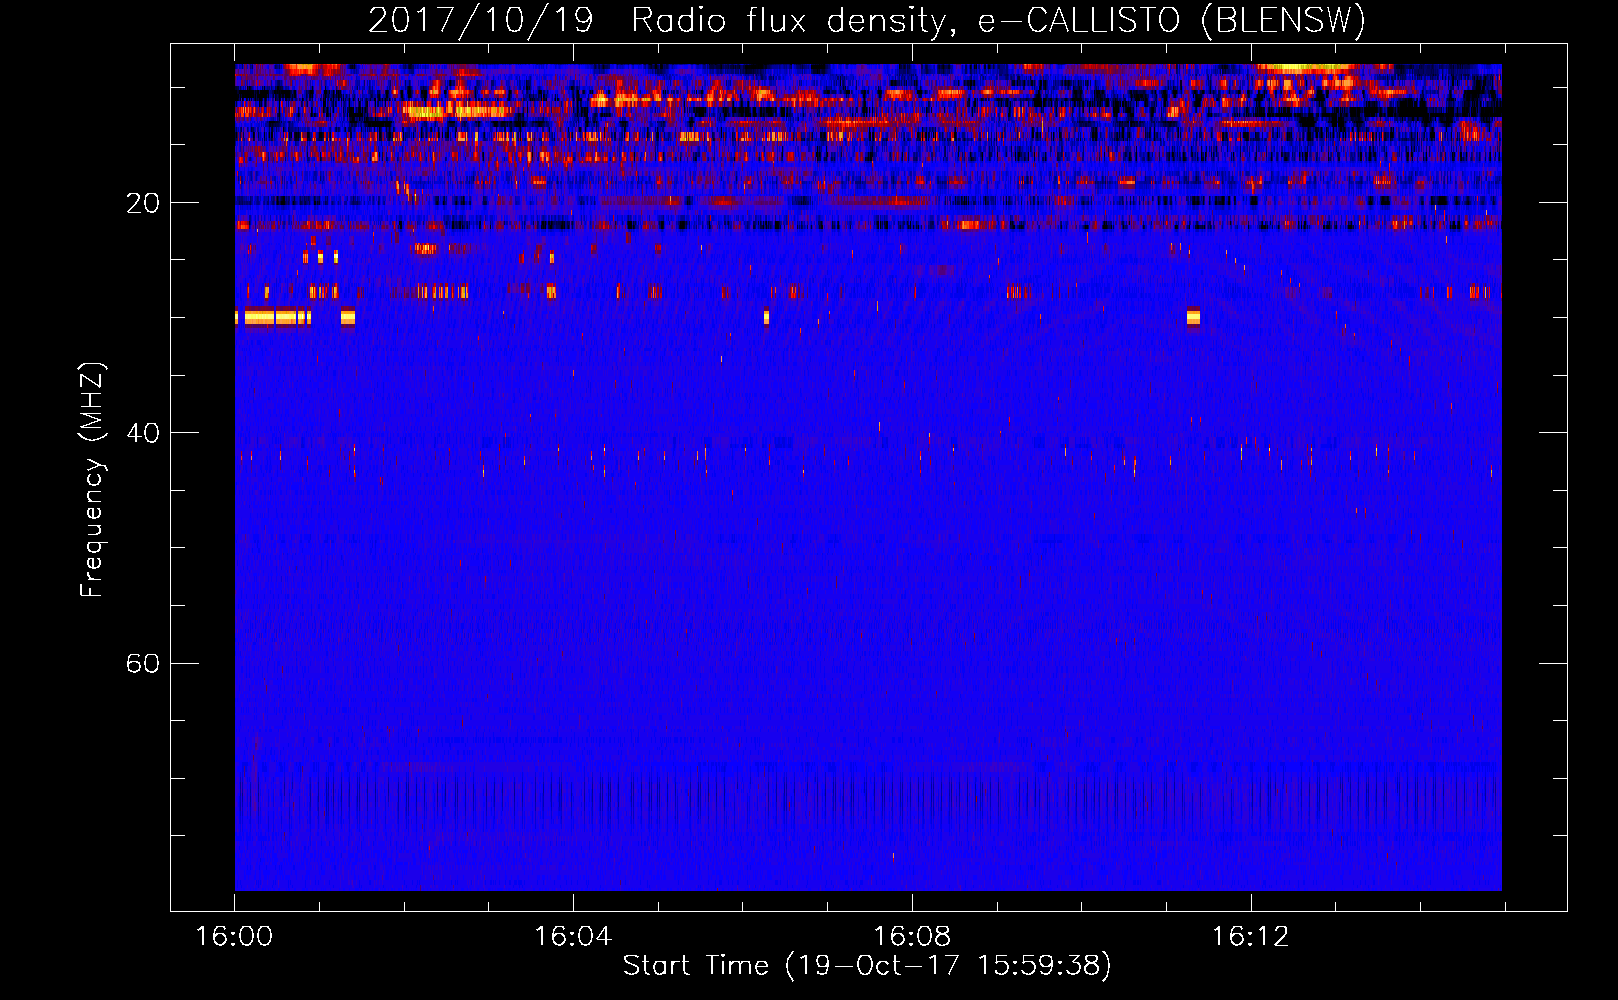Image resolution: width=1618 pixels, height=1000 pixels.
Task: Click the e-CALLISTO (BLENSW) station label
Action: 1172,20
